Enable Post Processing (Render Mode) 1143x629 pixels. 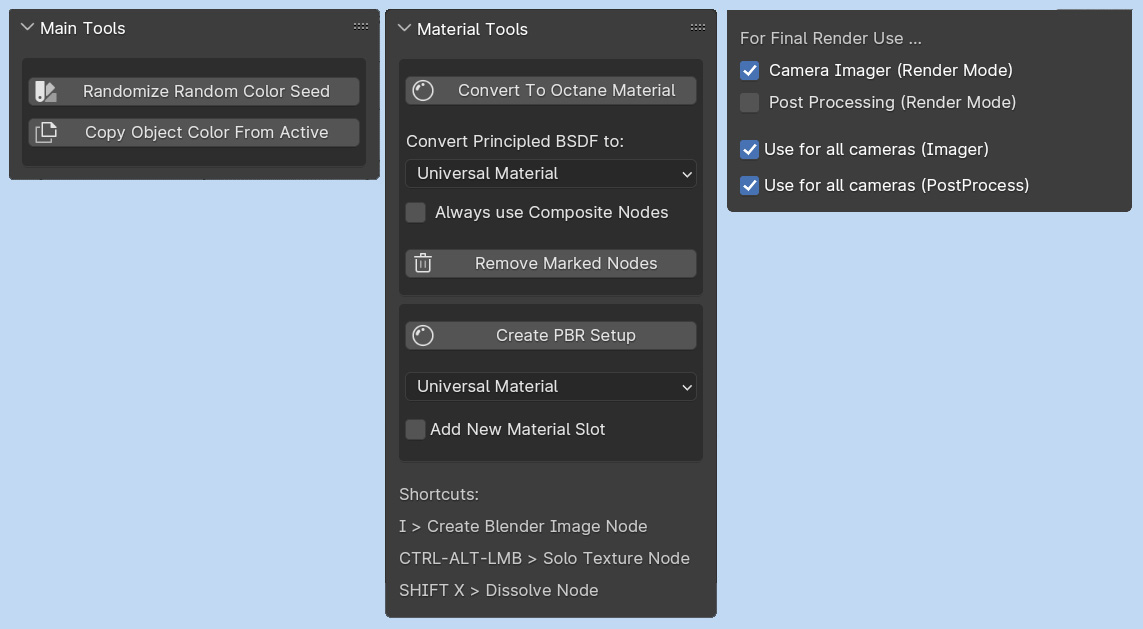coord(750,103)
